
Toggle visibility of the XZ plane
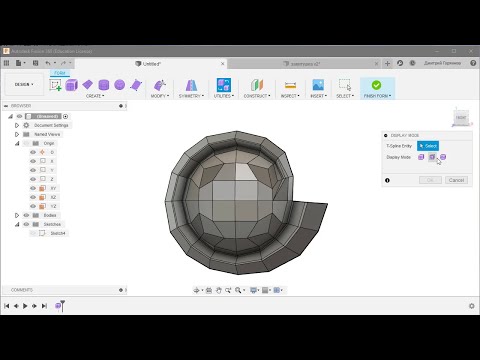click(x=33, y=197)
